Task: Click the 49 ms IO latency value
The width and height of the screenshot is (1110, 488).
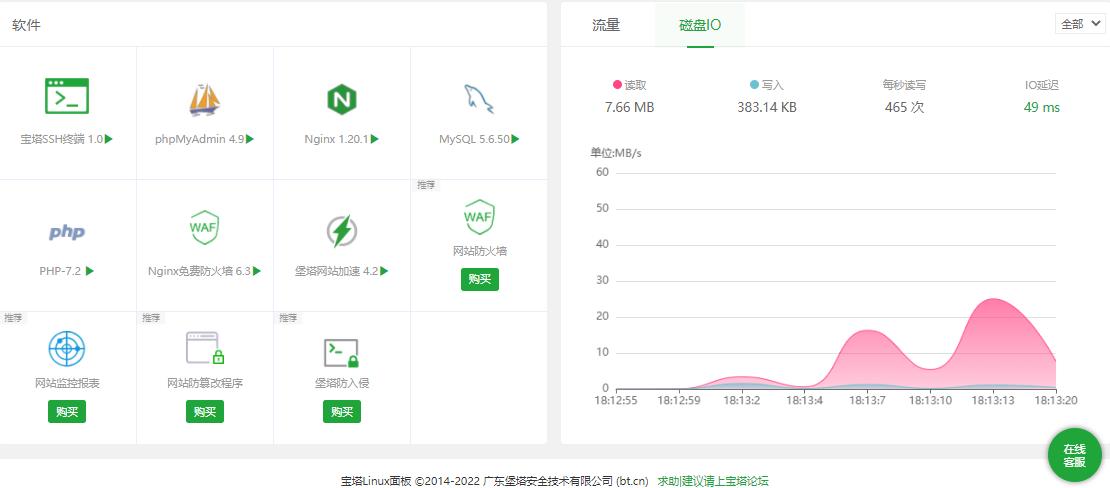Action: [x=1041, y=108]
